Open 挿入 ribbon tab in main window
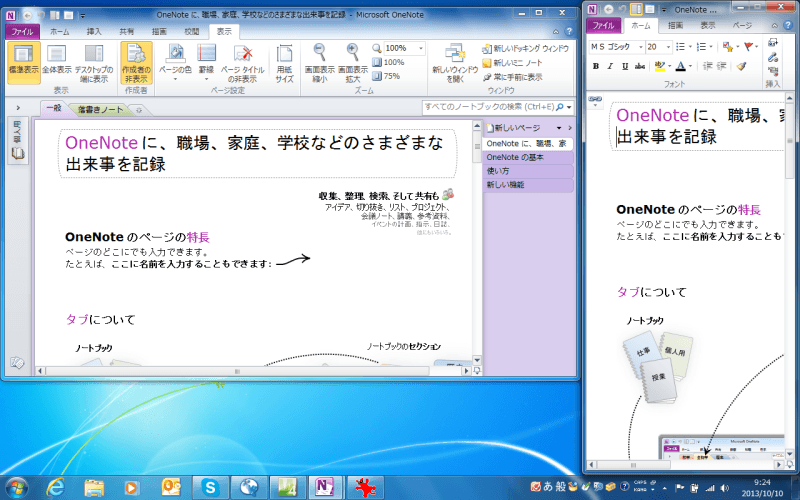800x500 pixels. click(x=94, y=31)
